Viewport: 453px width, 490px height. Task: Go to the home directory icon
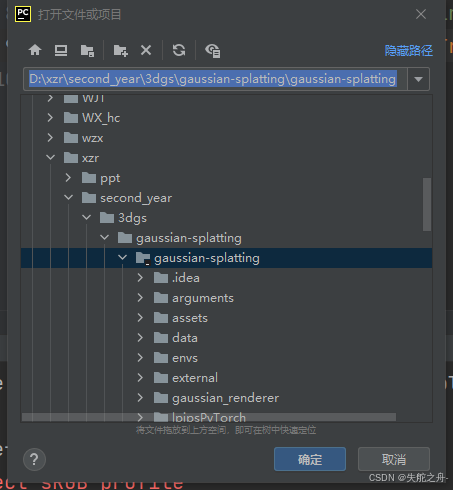[35, 50]
